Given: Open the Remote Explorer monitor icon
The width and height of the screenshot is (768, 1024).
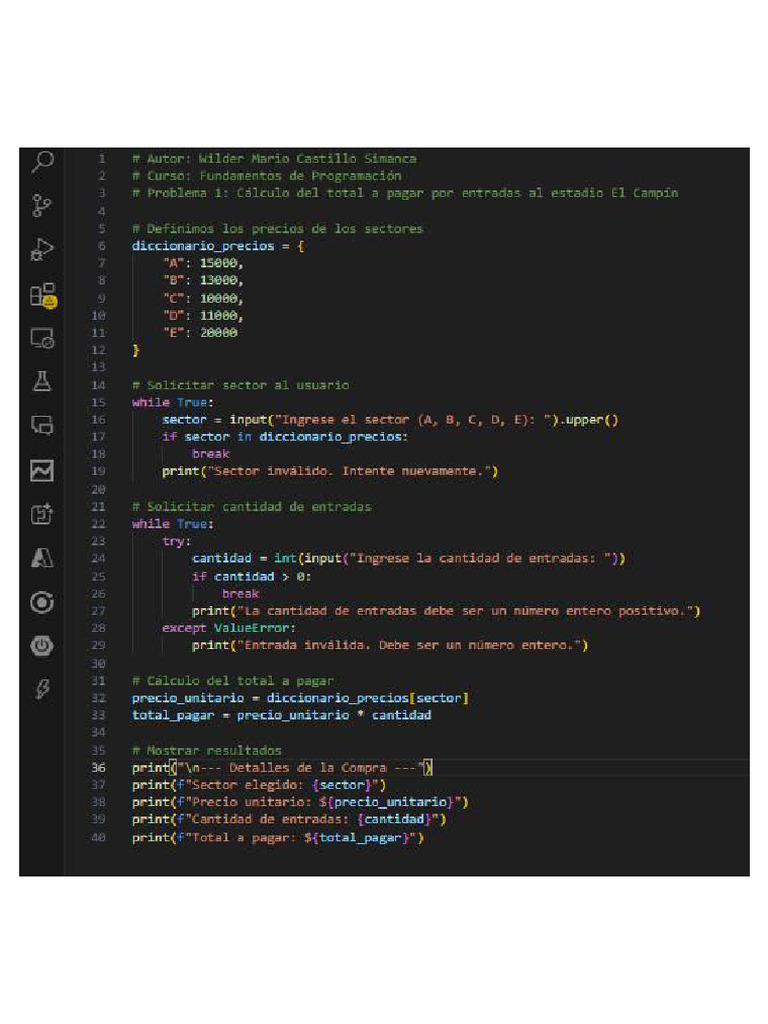Looking at the screenshot, I should (42, 338).
